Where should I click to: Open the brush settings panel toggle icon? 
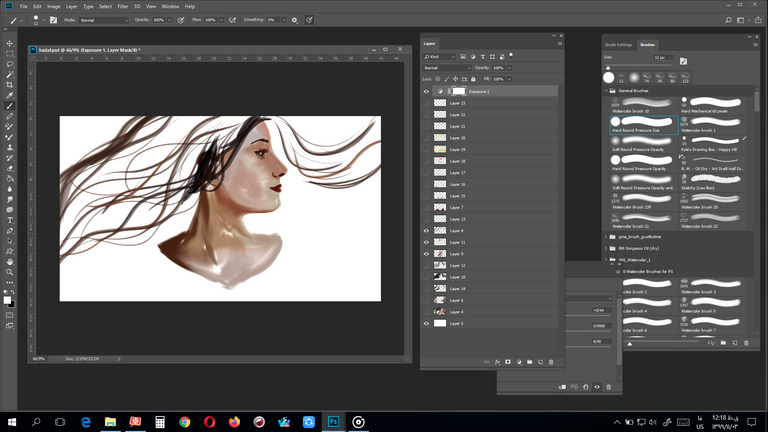point(53,20)
